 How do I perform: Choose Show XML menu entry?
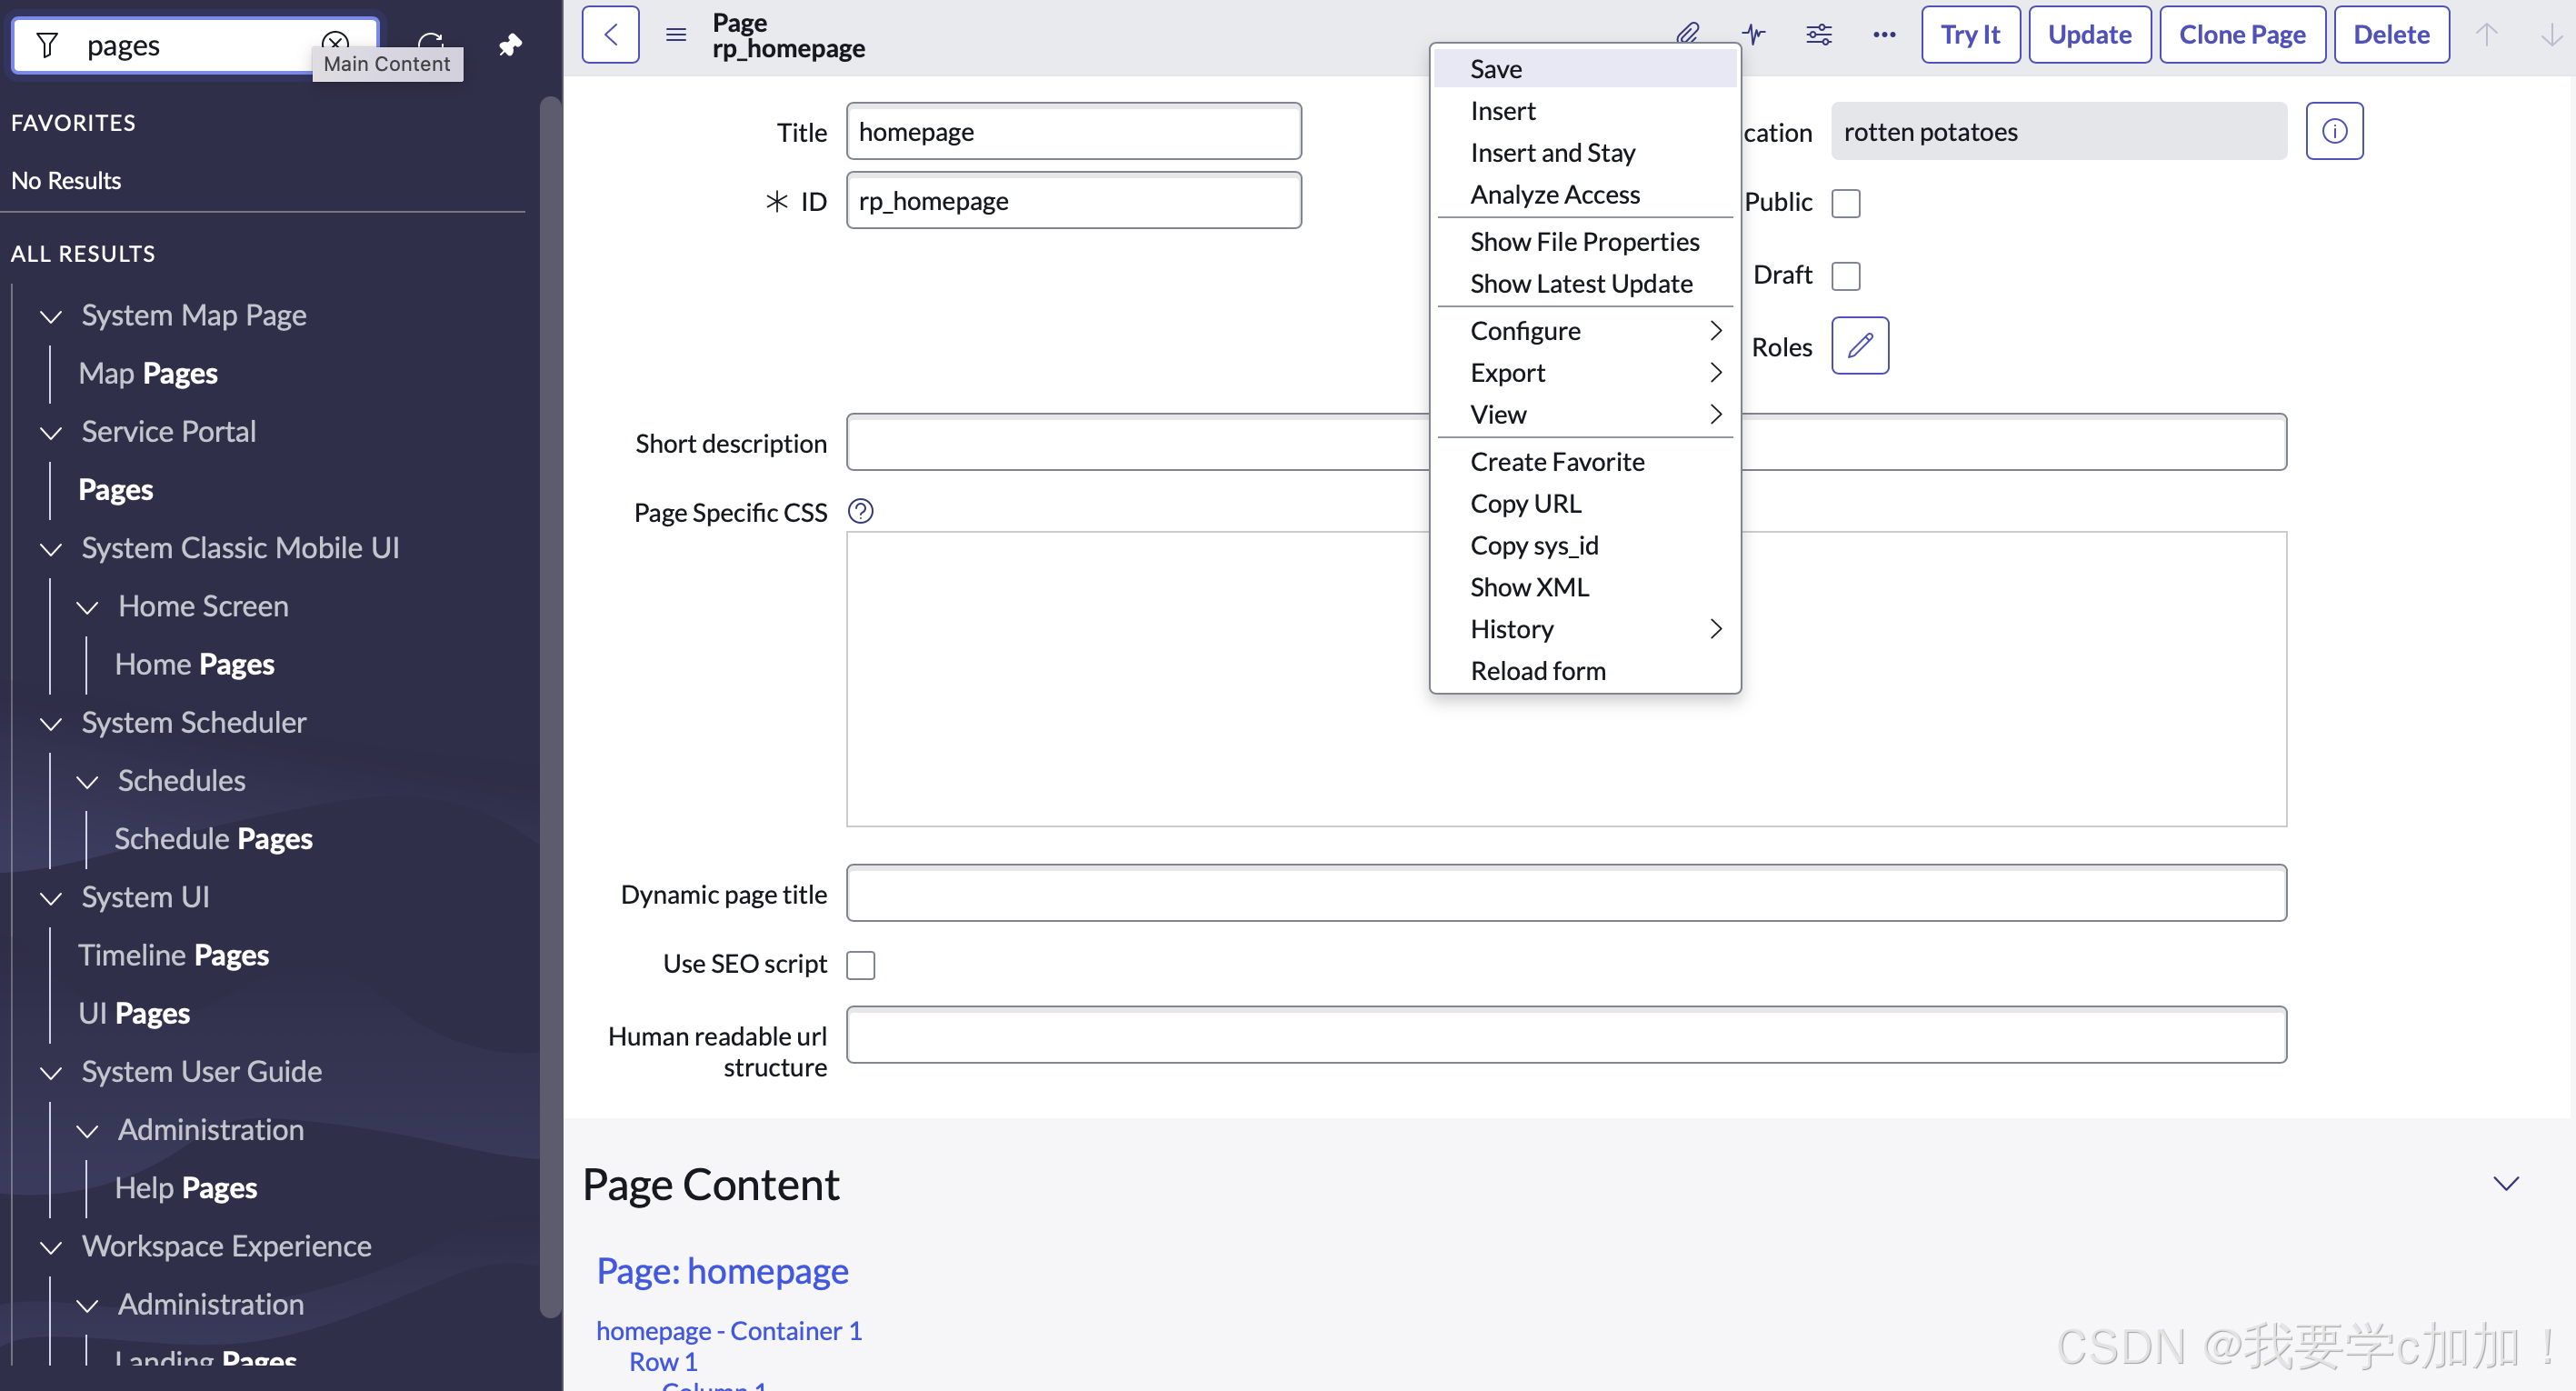point(1529,587)
